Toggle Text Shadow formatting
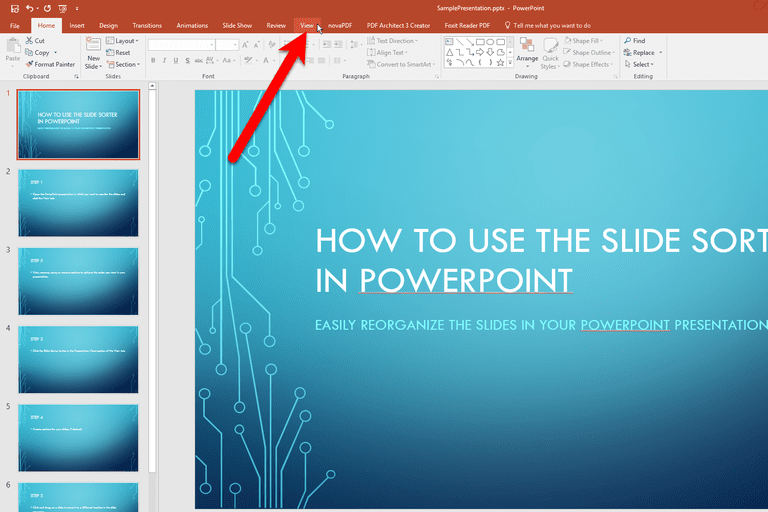768x512 pixels. (187, 61)
